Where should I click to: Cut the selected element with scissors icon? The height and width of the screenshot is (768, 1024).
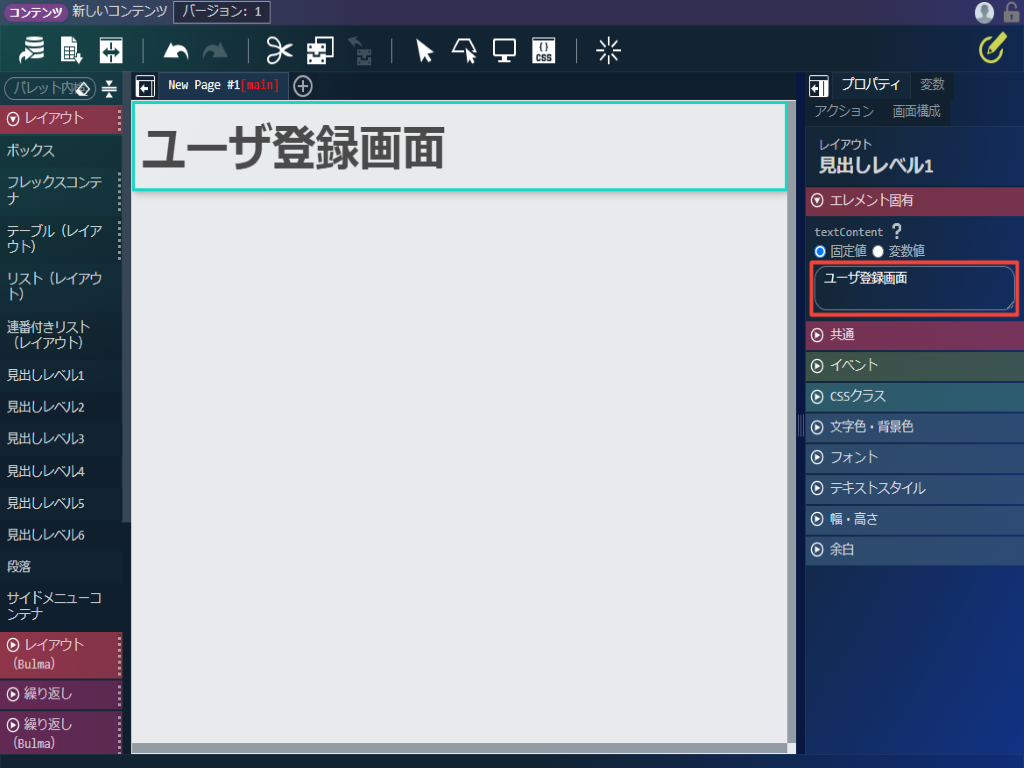coord(280,50)
